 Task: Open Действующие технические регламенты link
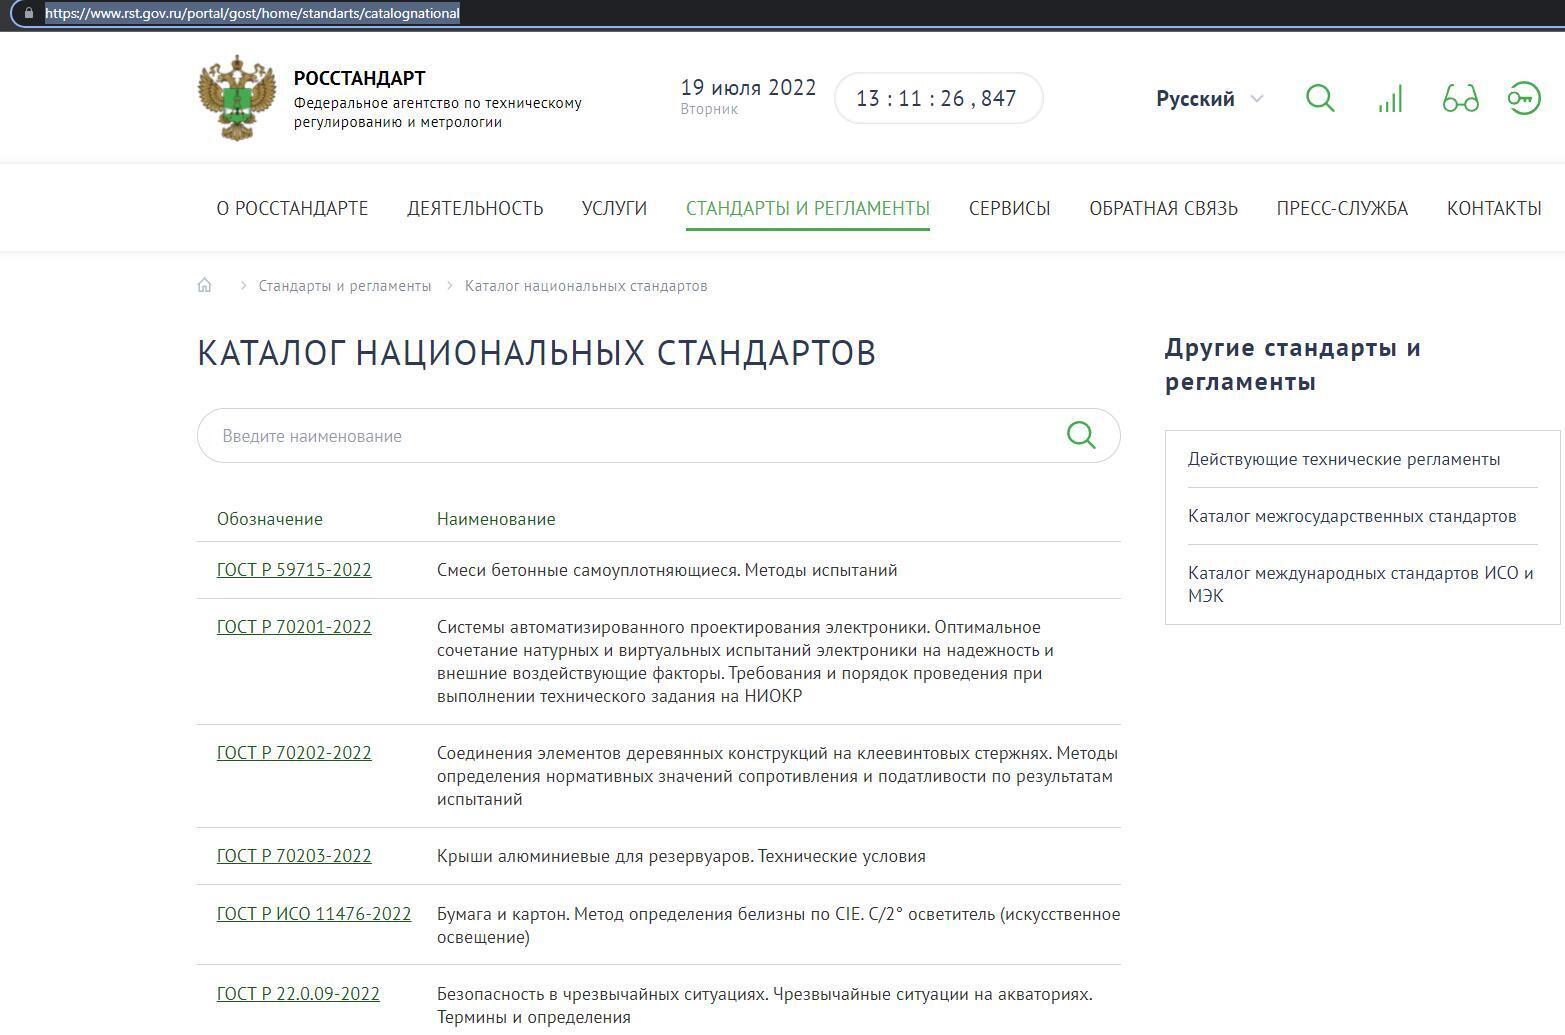tap(1344, 459)
